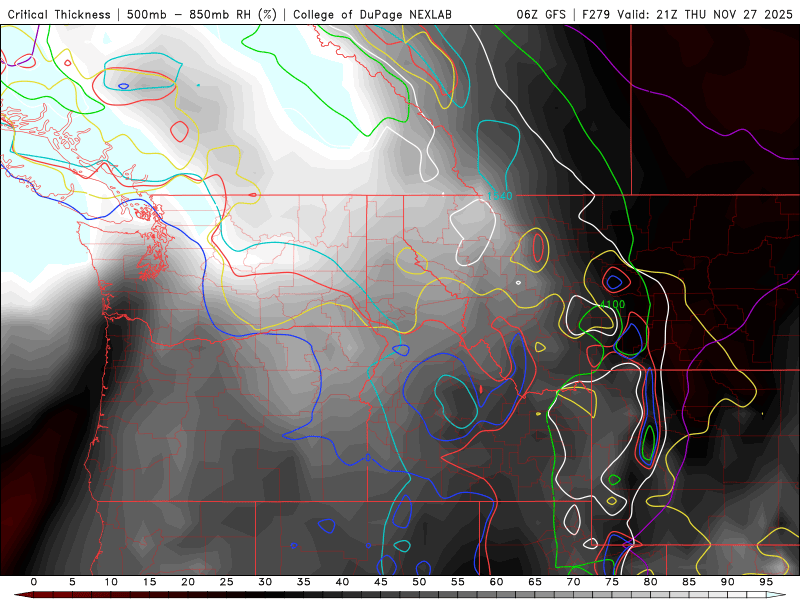
Task: Click the "30" value on the color scale
Action: (265, 582)
